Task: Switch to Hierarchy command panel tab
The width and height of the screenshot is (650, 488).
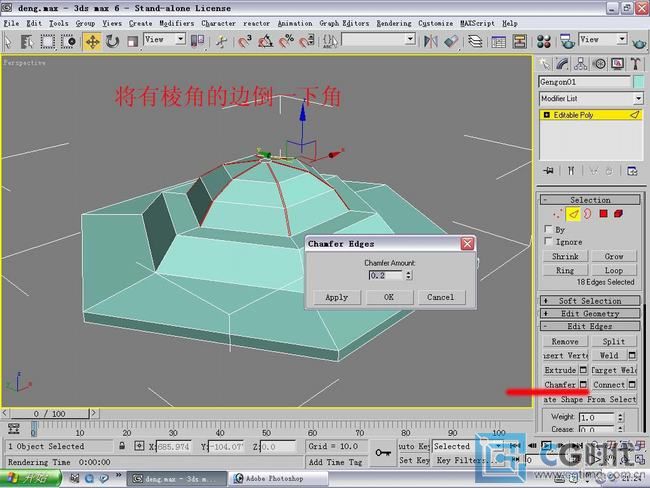Action: point(581,64)
